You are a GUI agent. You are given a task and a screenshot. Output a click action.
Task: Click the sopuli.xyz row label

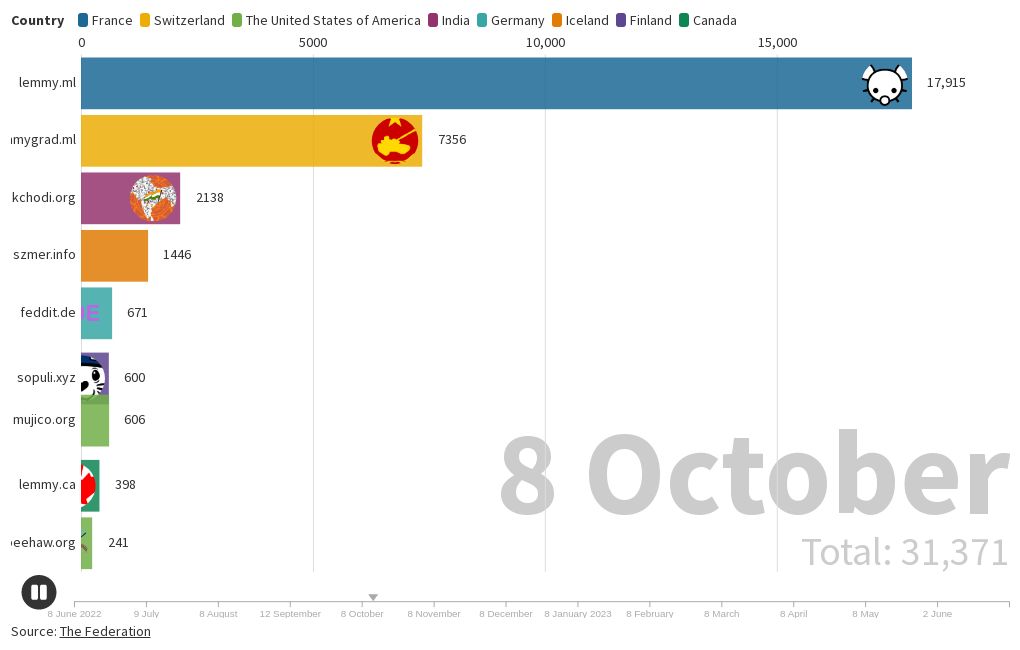[x=46, y=377]
